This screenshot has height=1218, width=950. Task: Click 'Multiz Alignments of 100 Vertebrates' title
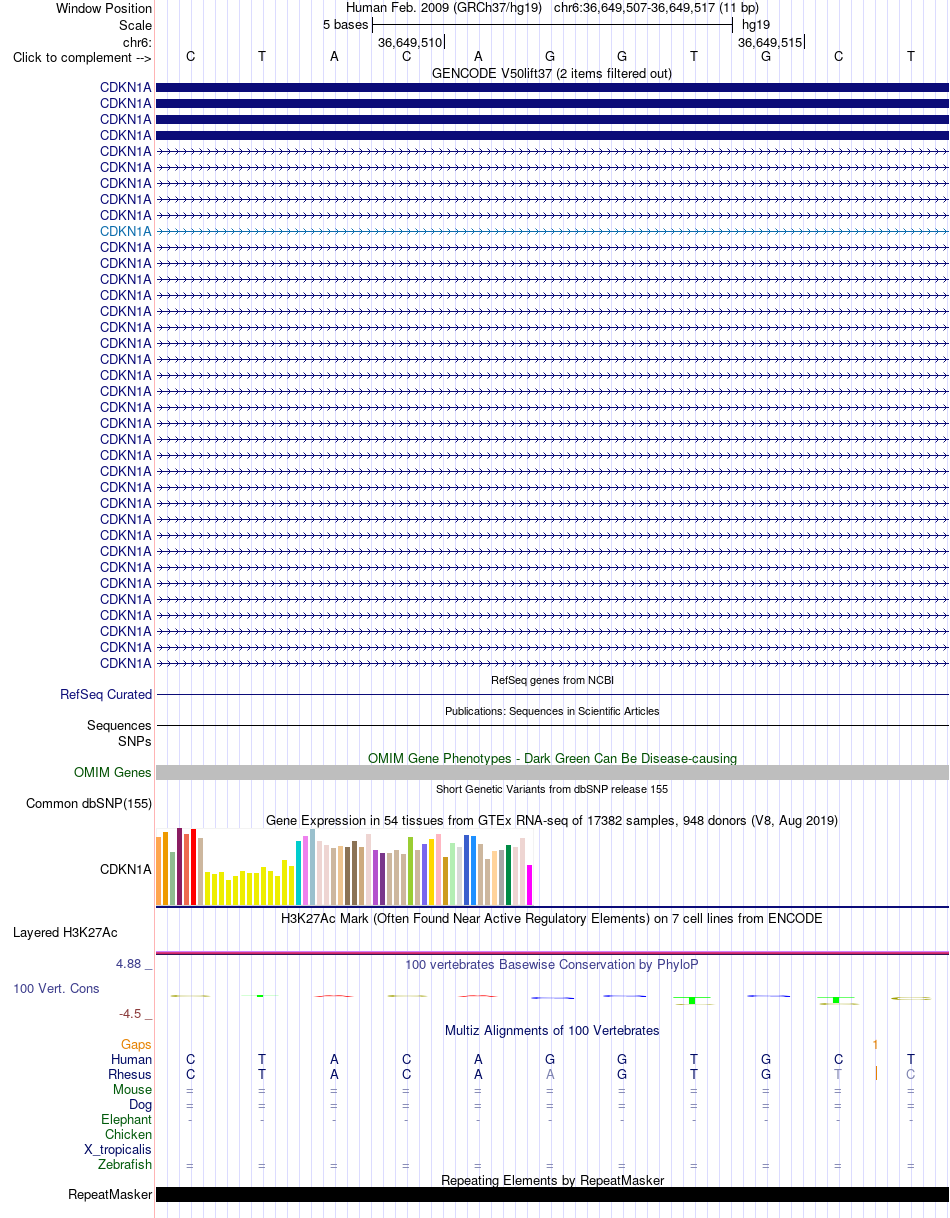552,1030
